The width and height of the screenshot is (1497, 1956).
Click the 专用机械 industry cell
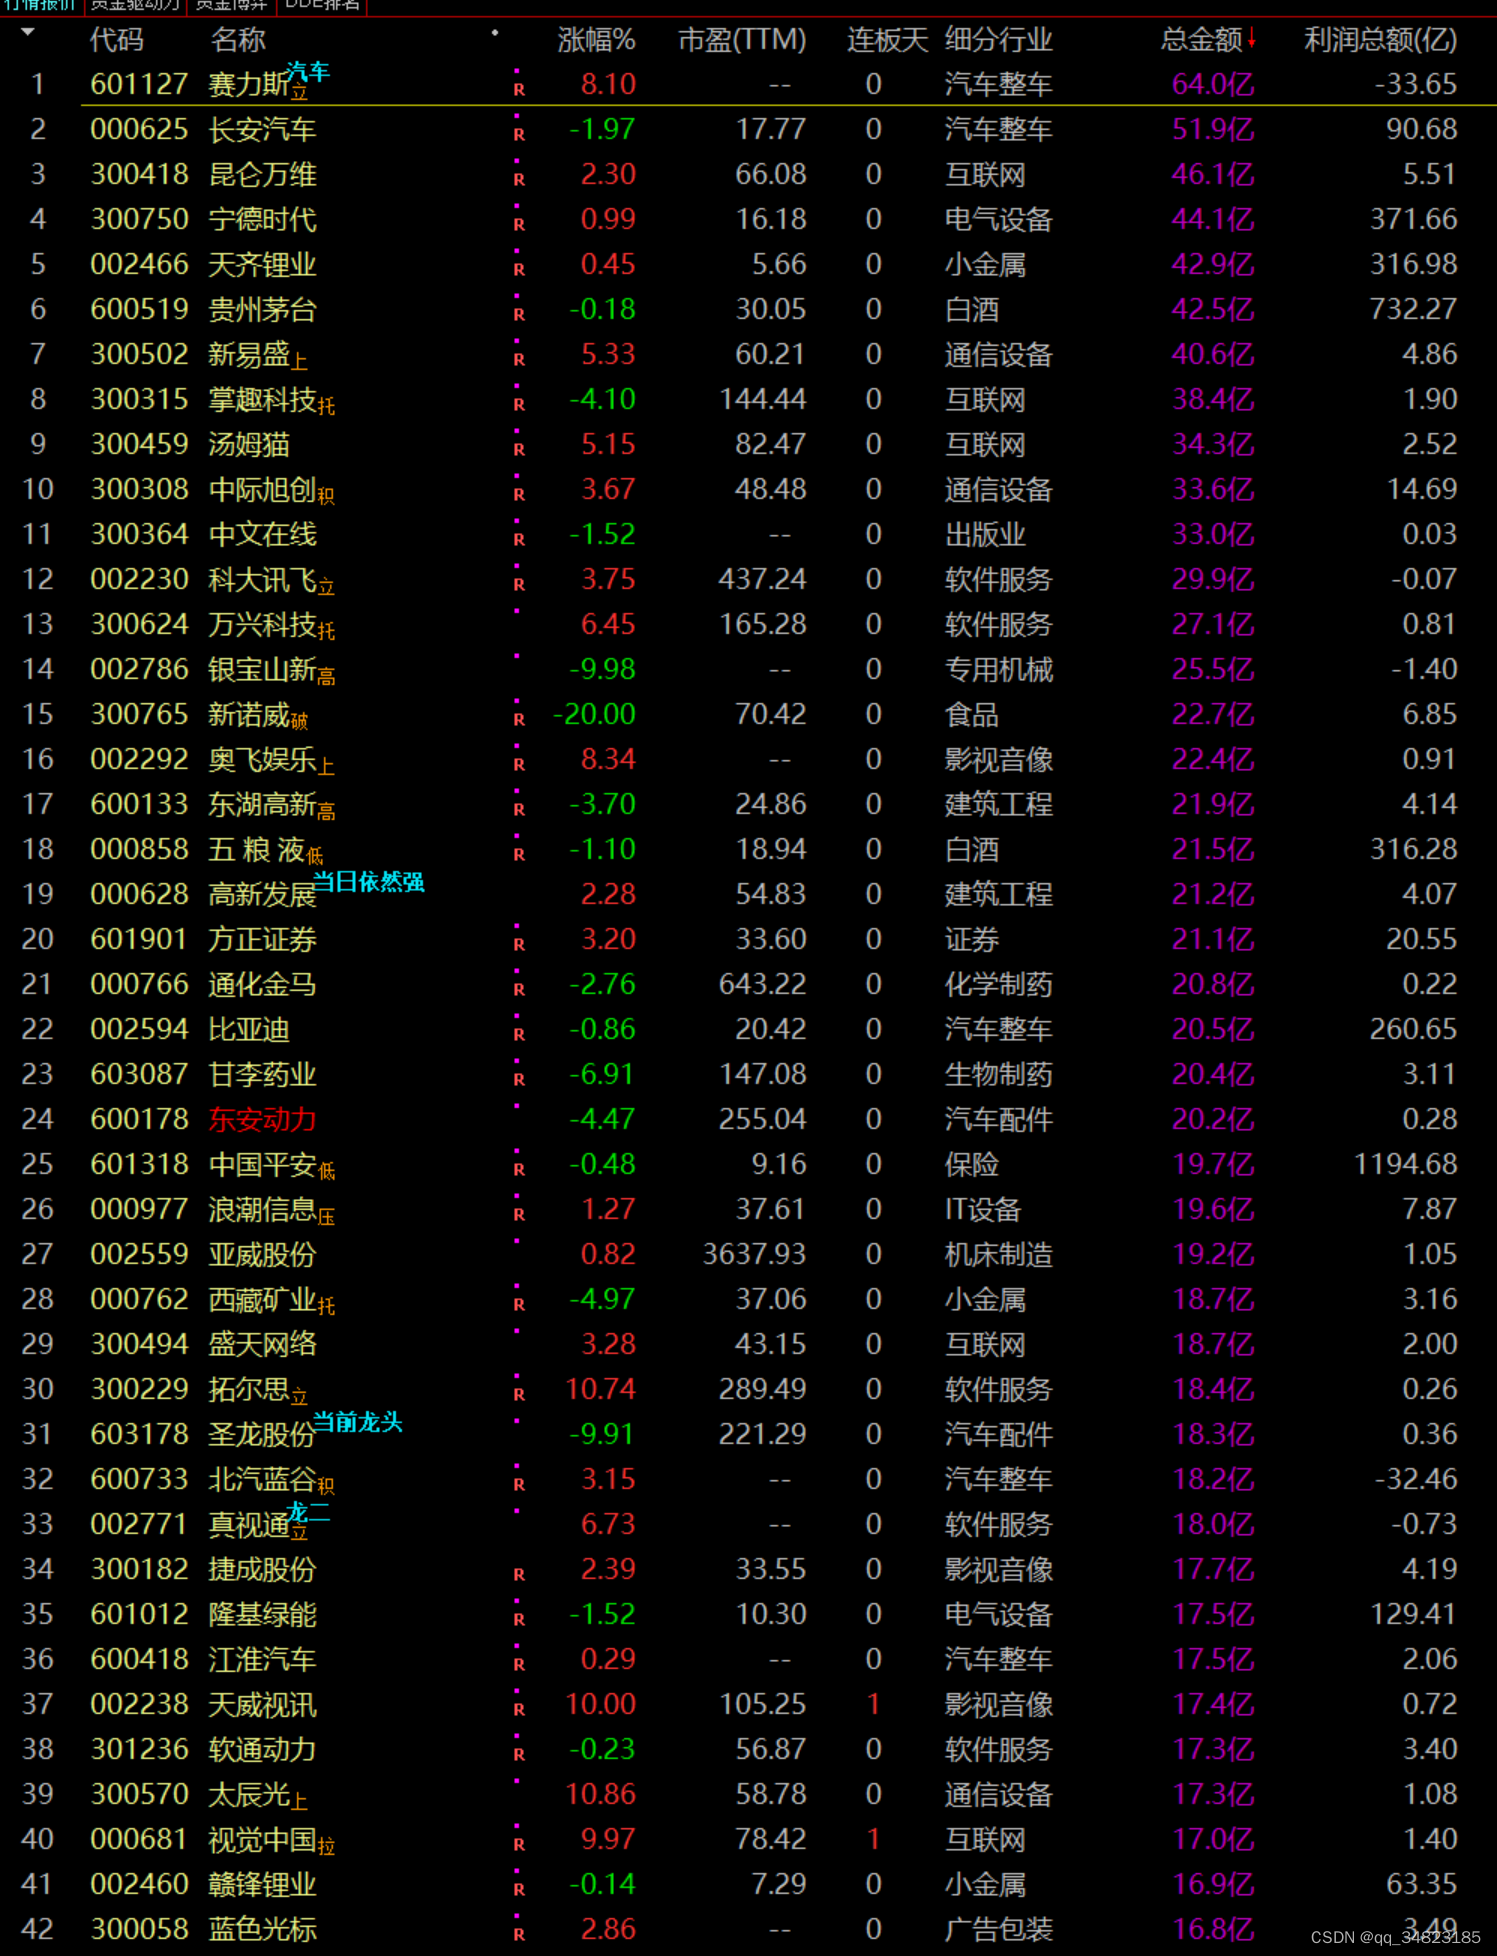[x=998, y=669]
